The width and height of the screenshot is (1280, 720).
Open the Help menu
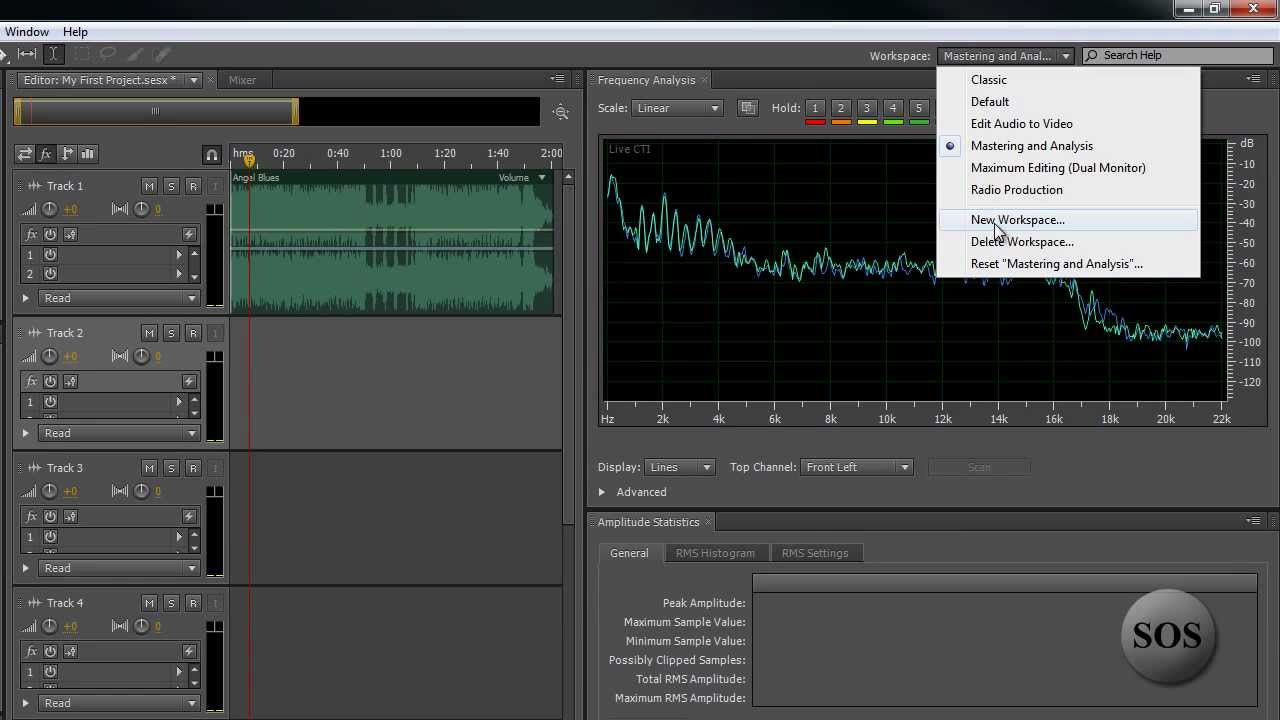[x=75, y=32]
